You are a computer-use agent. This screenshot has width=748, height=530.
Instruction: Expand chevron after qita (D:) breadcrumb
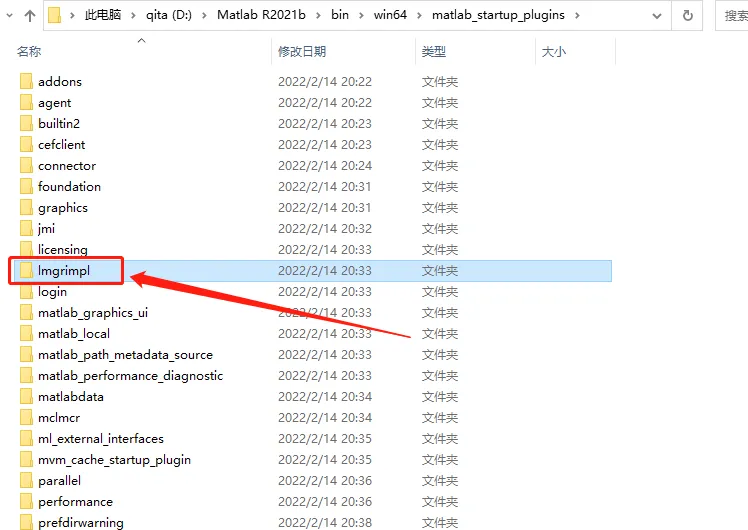(204, 16)
